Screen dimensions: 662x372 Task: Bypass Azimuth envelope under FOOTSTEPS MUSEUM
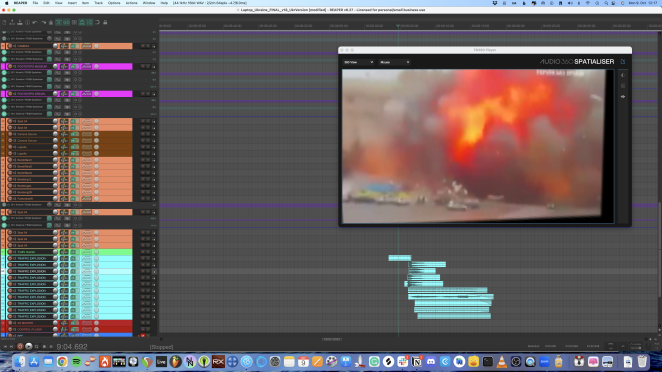[4, 73]
